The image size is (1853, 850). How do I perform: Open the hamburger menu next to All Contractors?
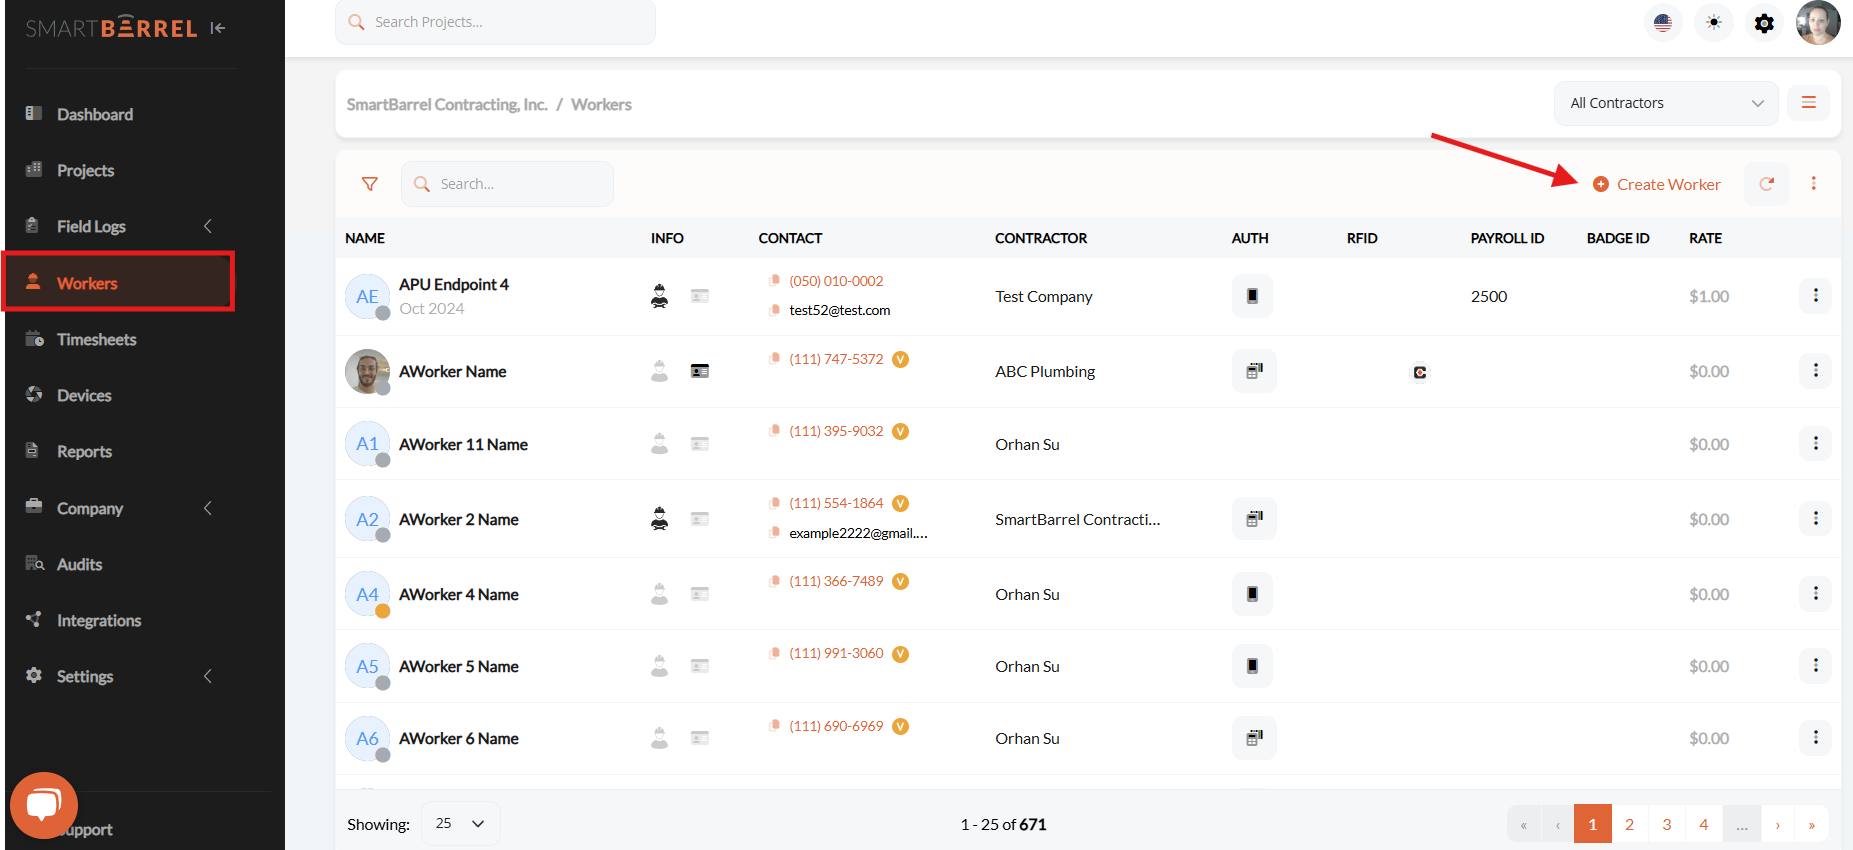point(1809,103)
